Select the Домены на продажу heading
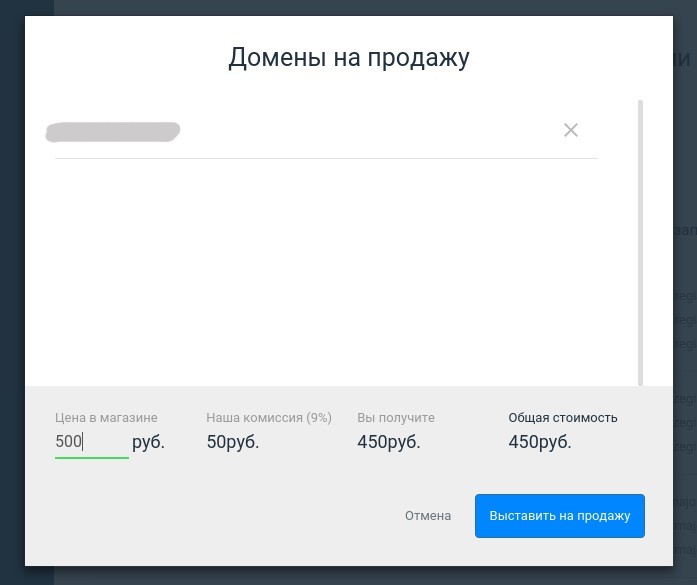The image size is (697, 585). (x=348, y=58)
